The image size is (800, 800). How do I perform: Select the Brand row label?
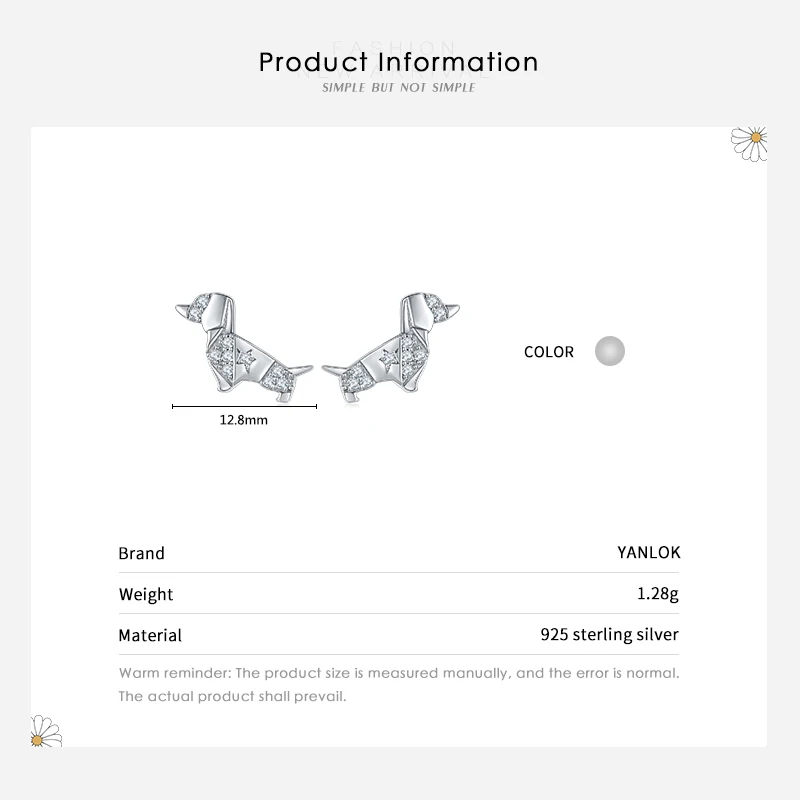click(141, 553)
